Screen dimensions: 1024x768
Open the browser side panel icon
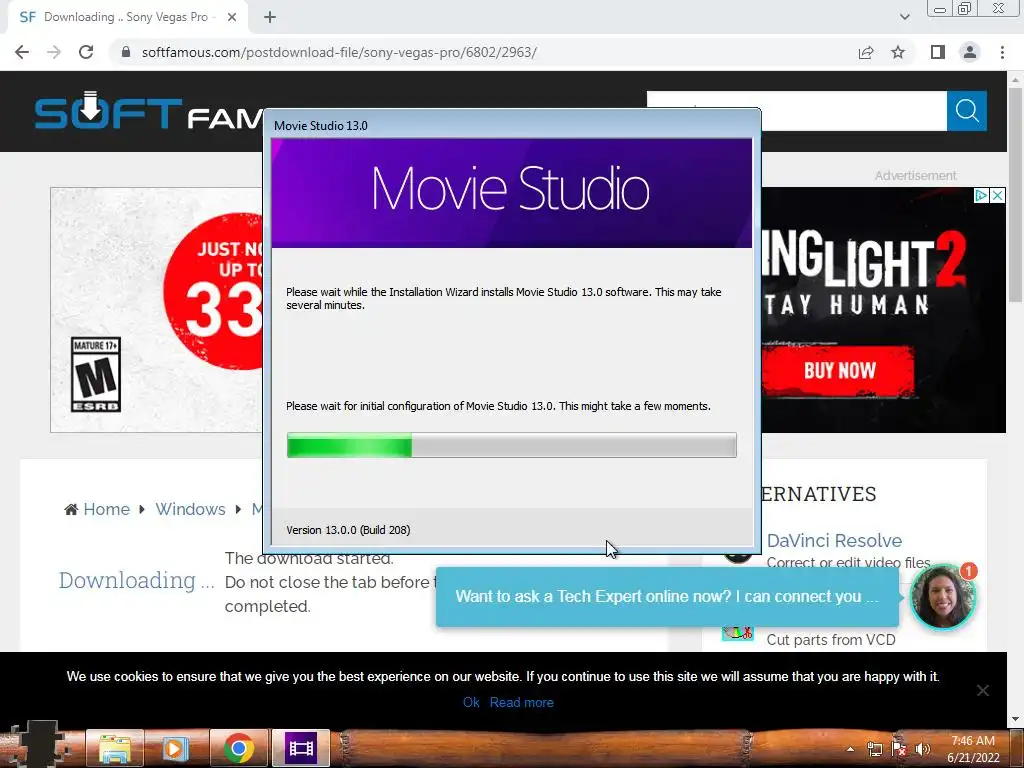click(938, 52)
